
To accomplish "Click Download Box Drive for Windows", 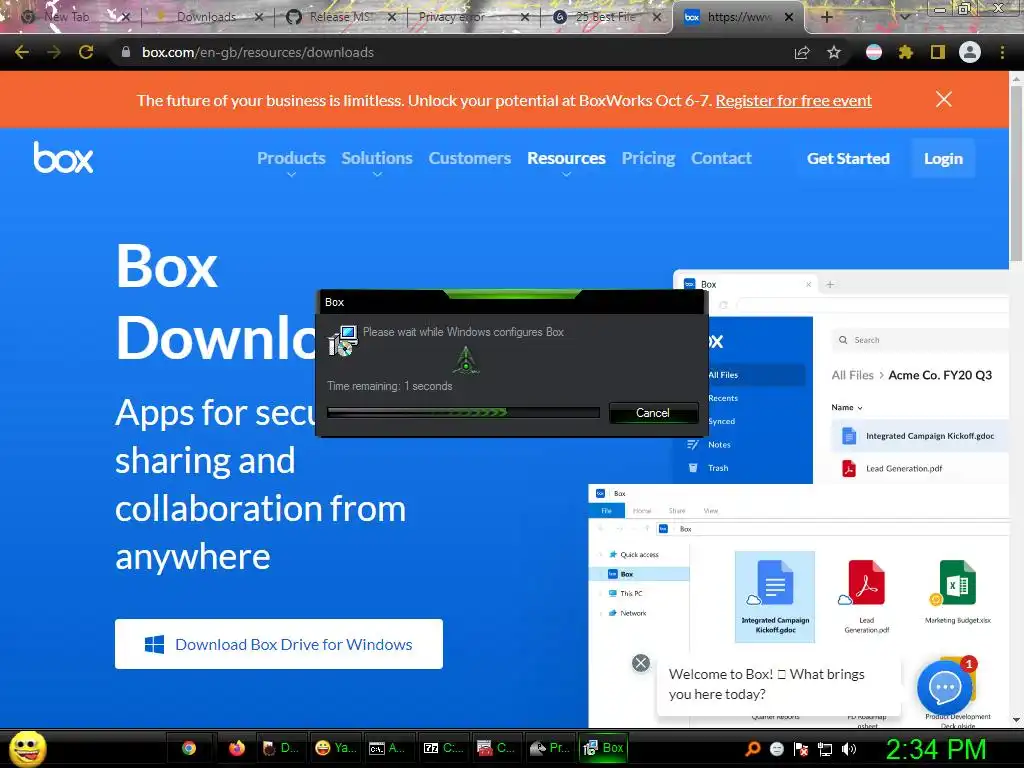I will coord(279,644).
